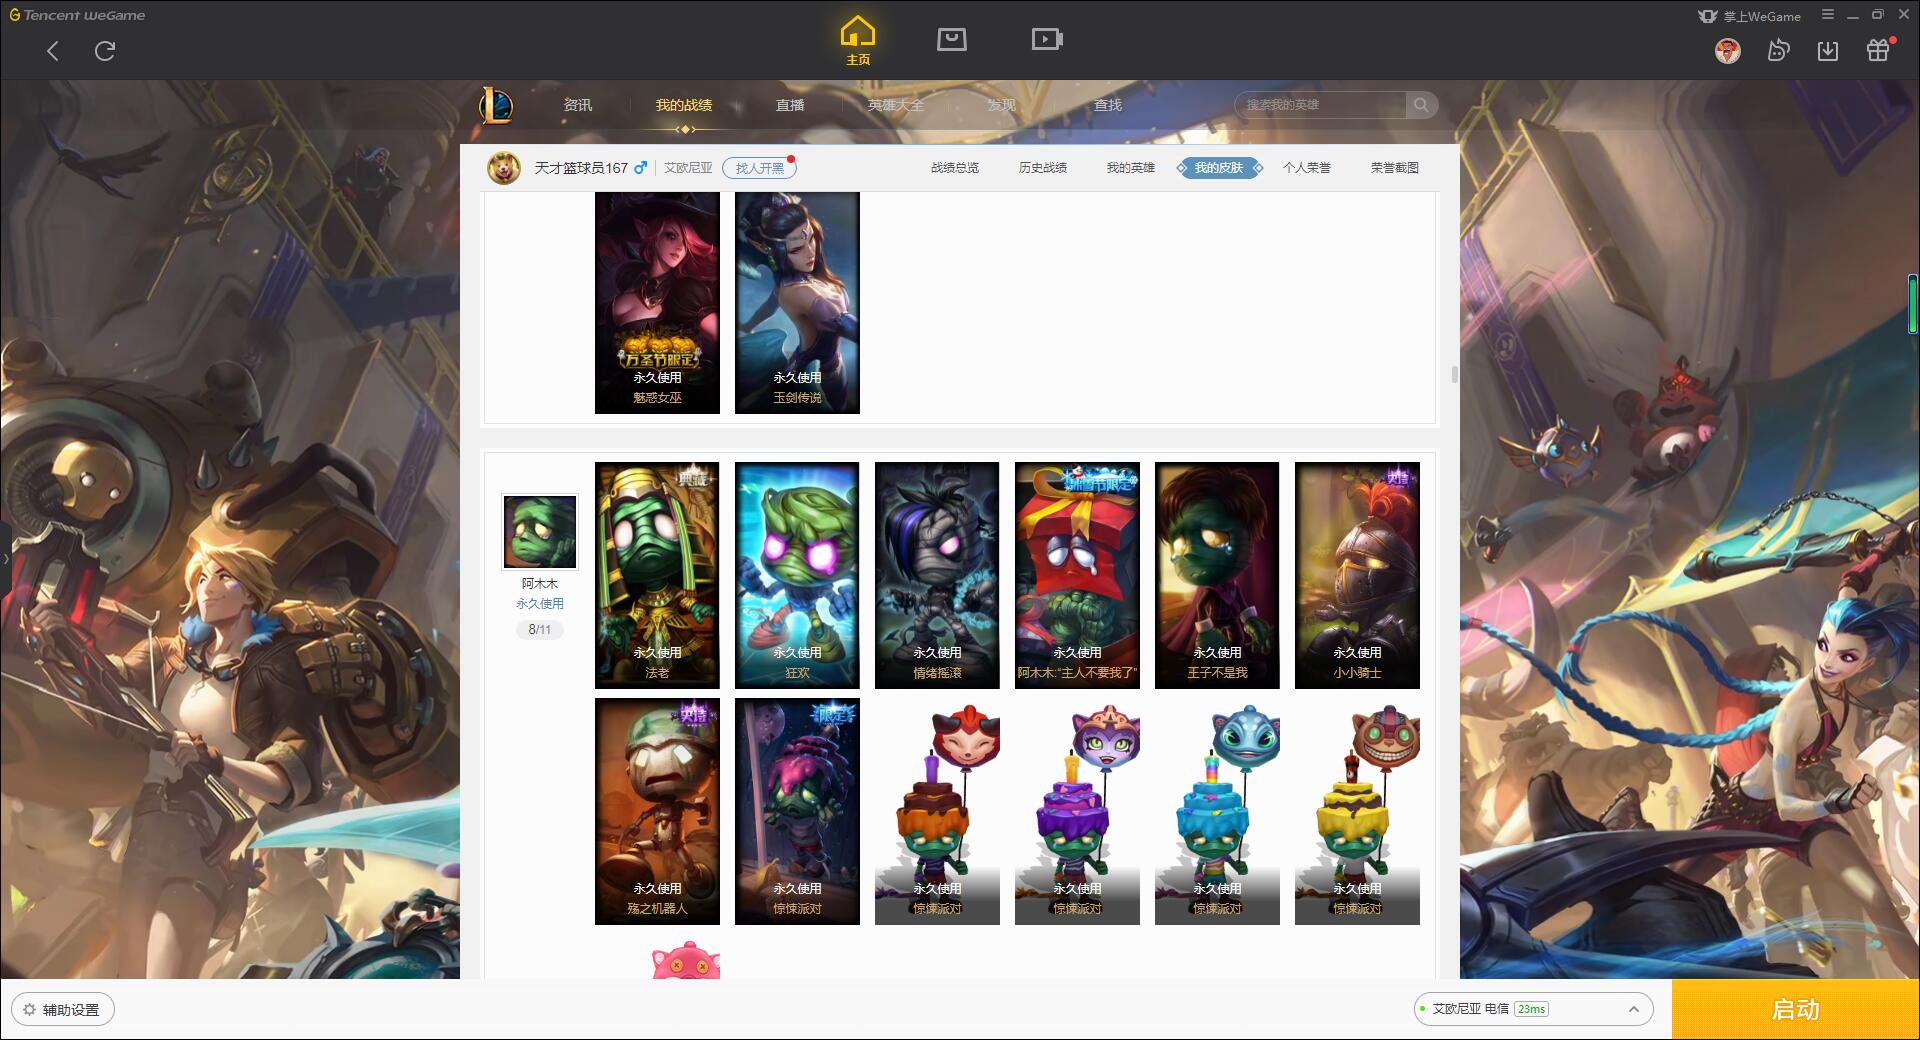The image size is (1920, 1040).
Task: Click the 8/11 skin count badge
Action: point(539,629)
